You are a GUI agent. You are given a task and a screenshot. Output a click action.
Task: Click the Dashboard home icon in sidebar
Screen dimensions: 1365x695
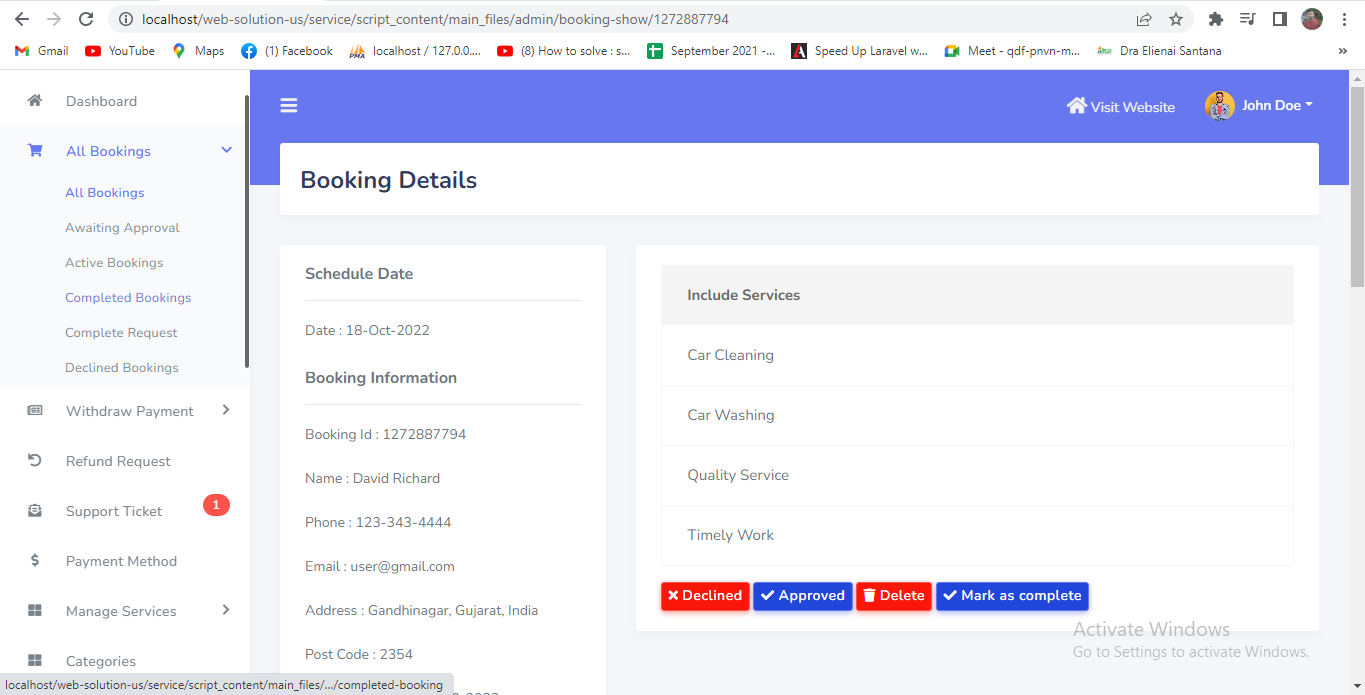pos(35,101)
